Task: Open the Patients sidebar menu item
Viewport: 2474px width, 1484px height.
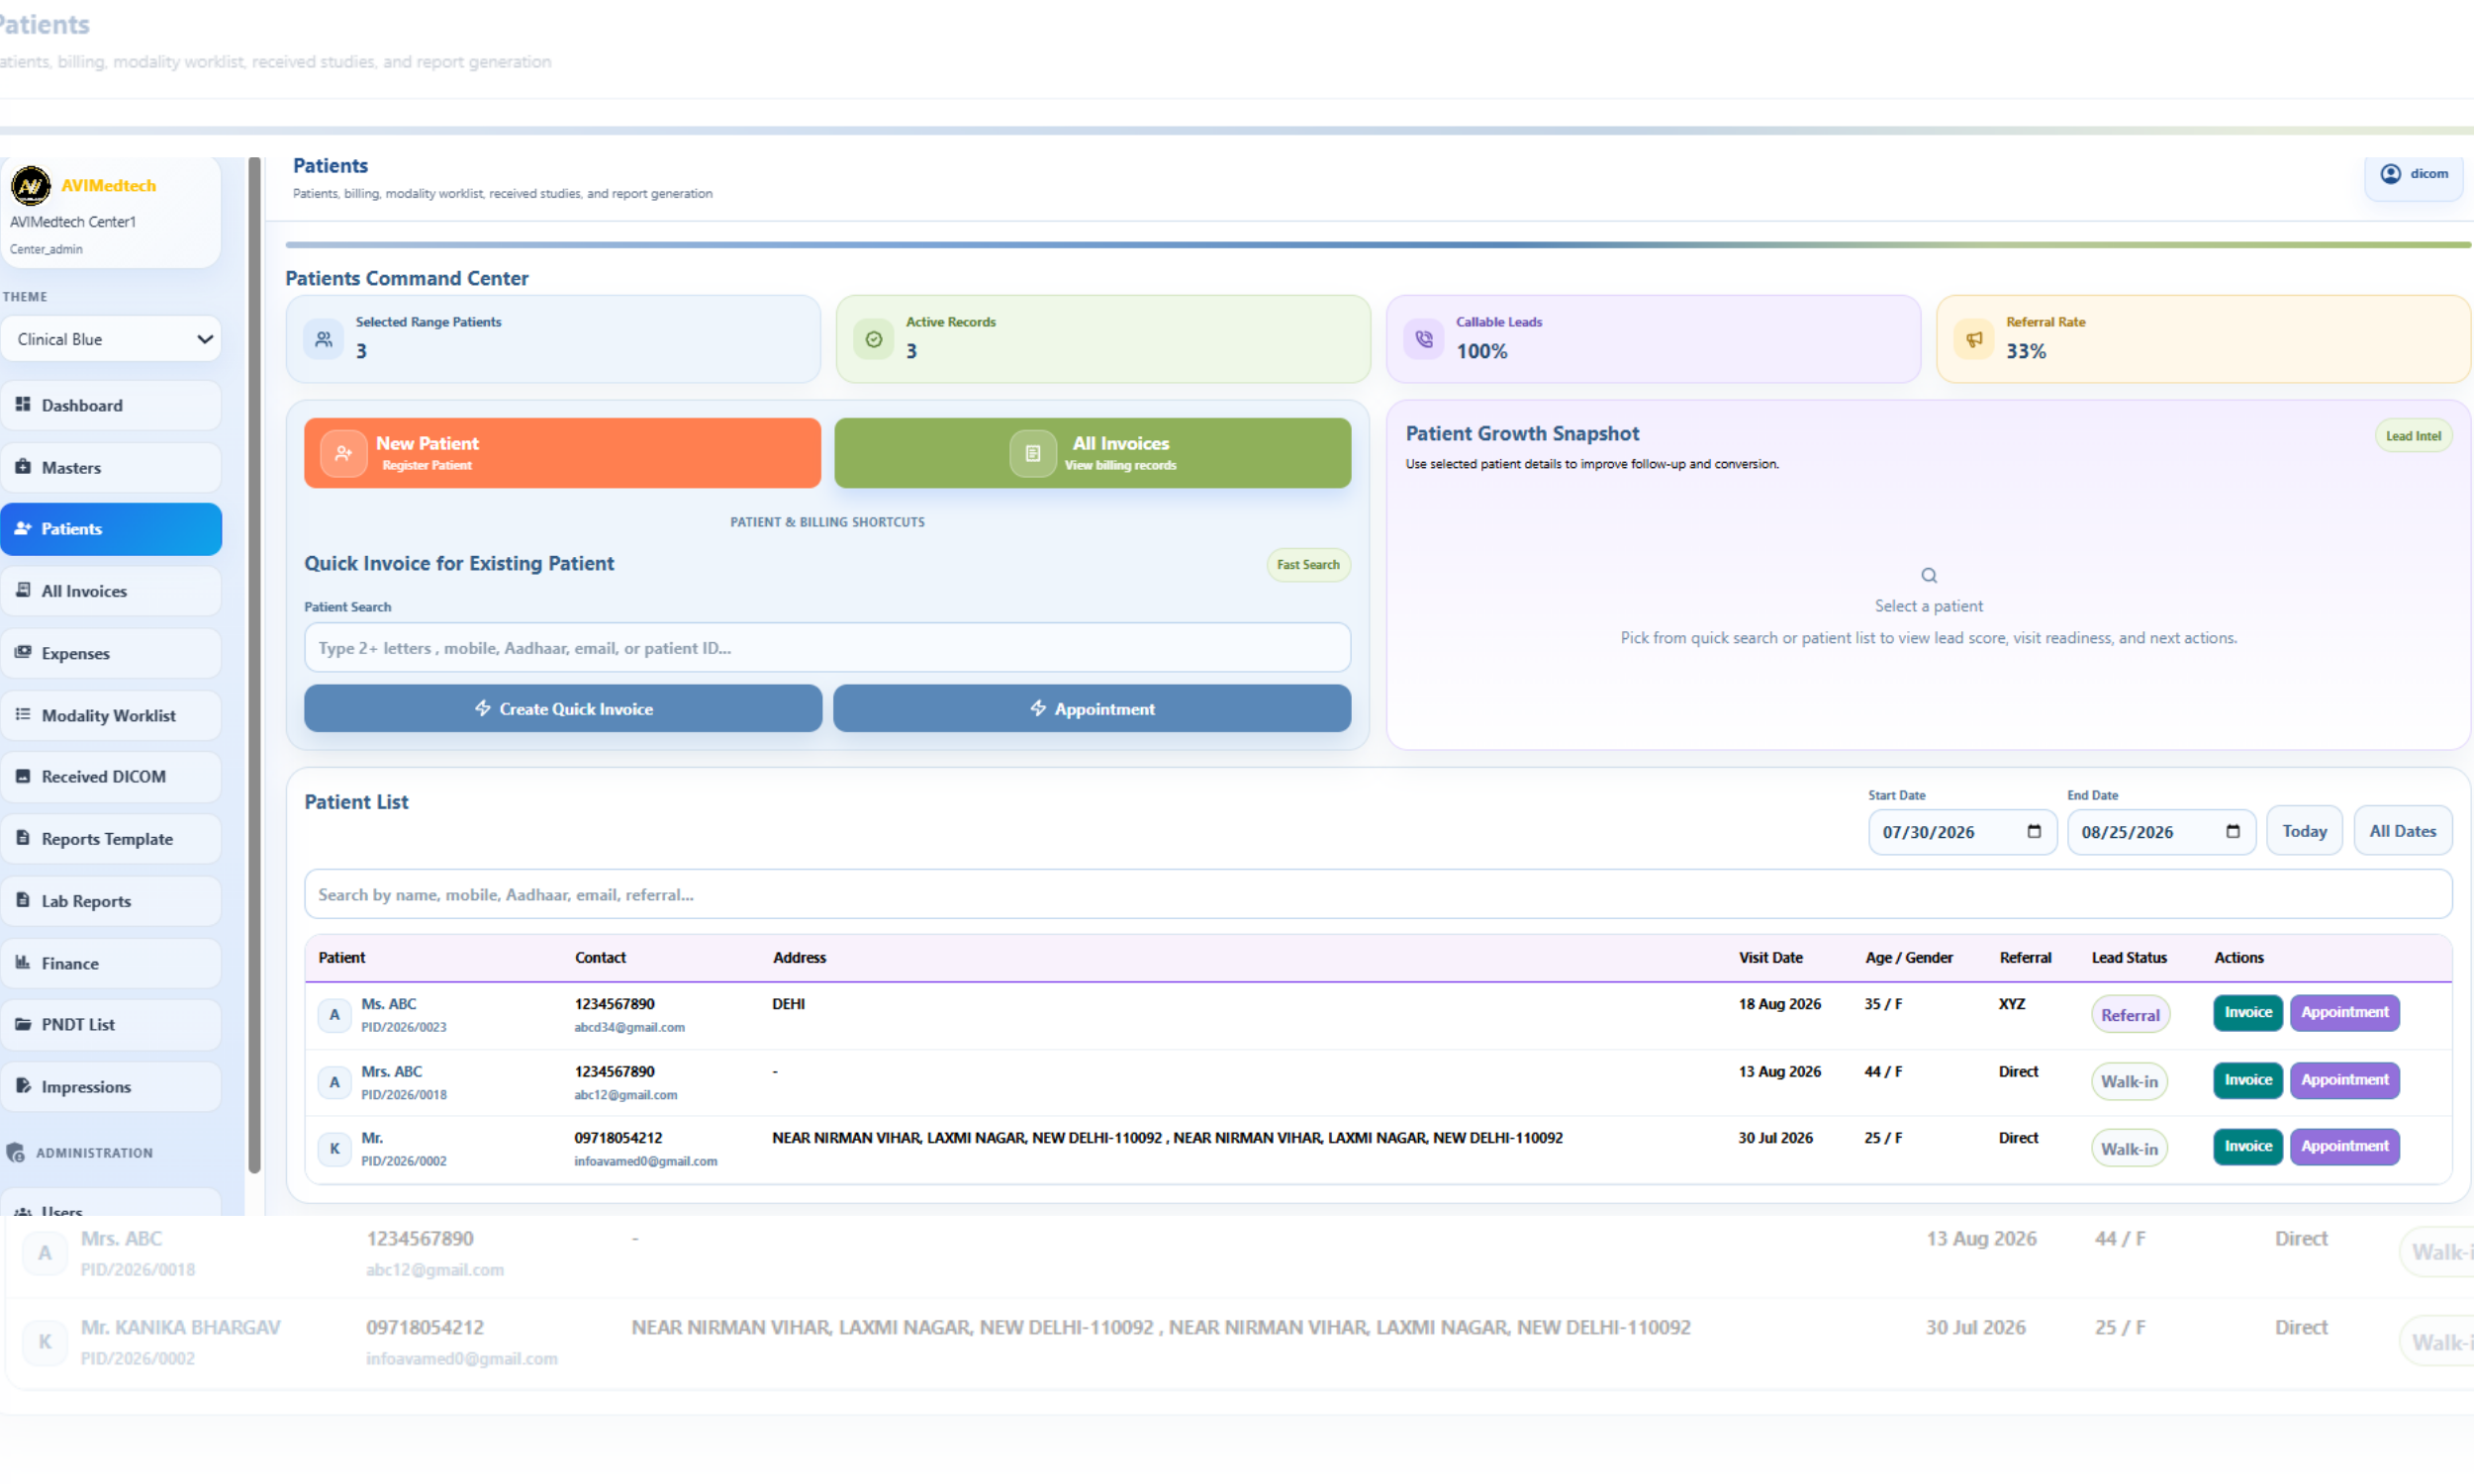Action: (112, 529)
